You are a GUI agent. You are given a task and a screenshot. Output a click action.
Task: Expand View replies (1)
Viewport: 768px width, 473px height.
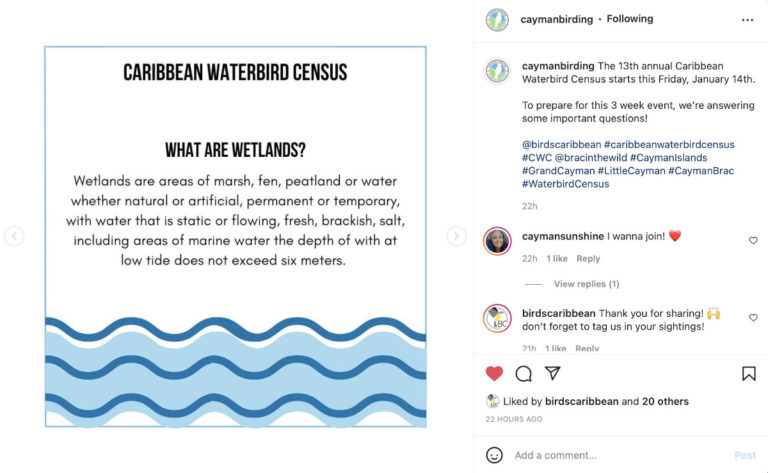pyautogui.click(x=586, y=284)
